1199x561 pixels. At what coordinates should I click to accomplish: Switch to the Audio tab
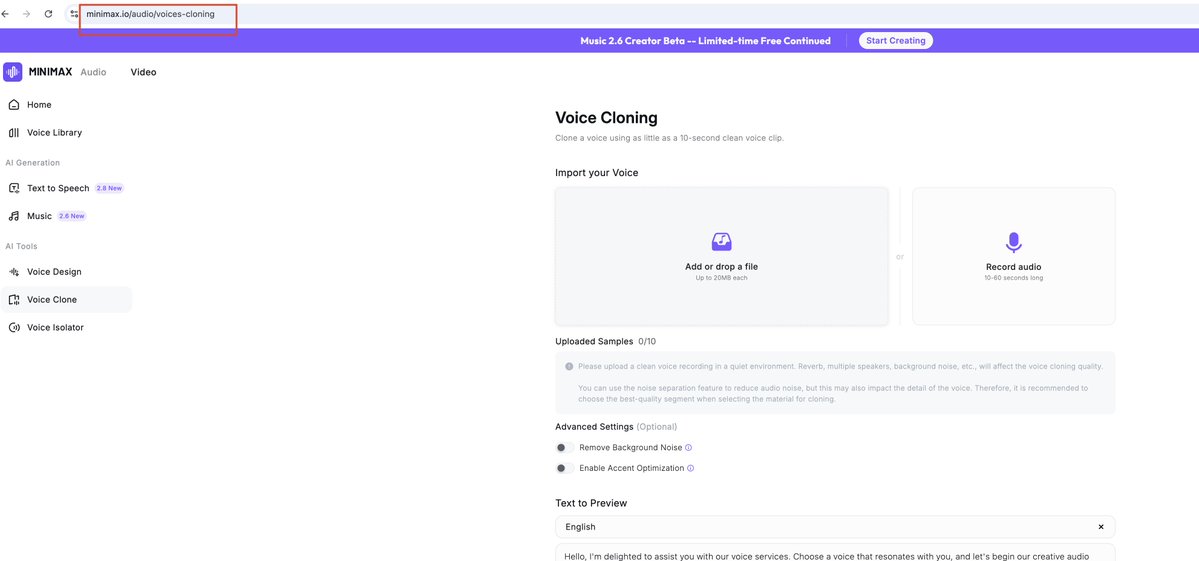coord(93,73)
